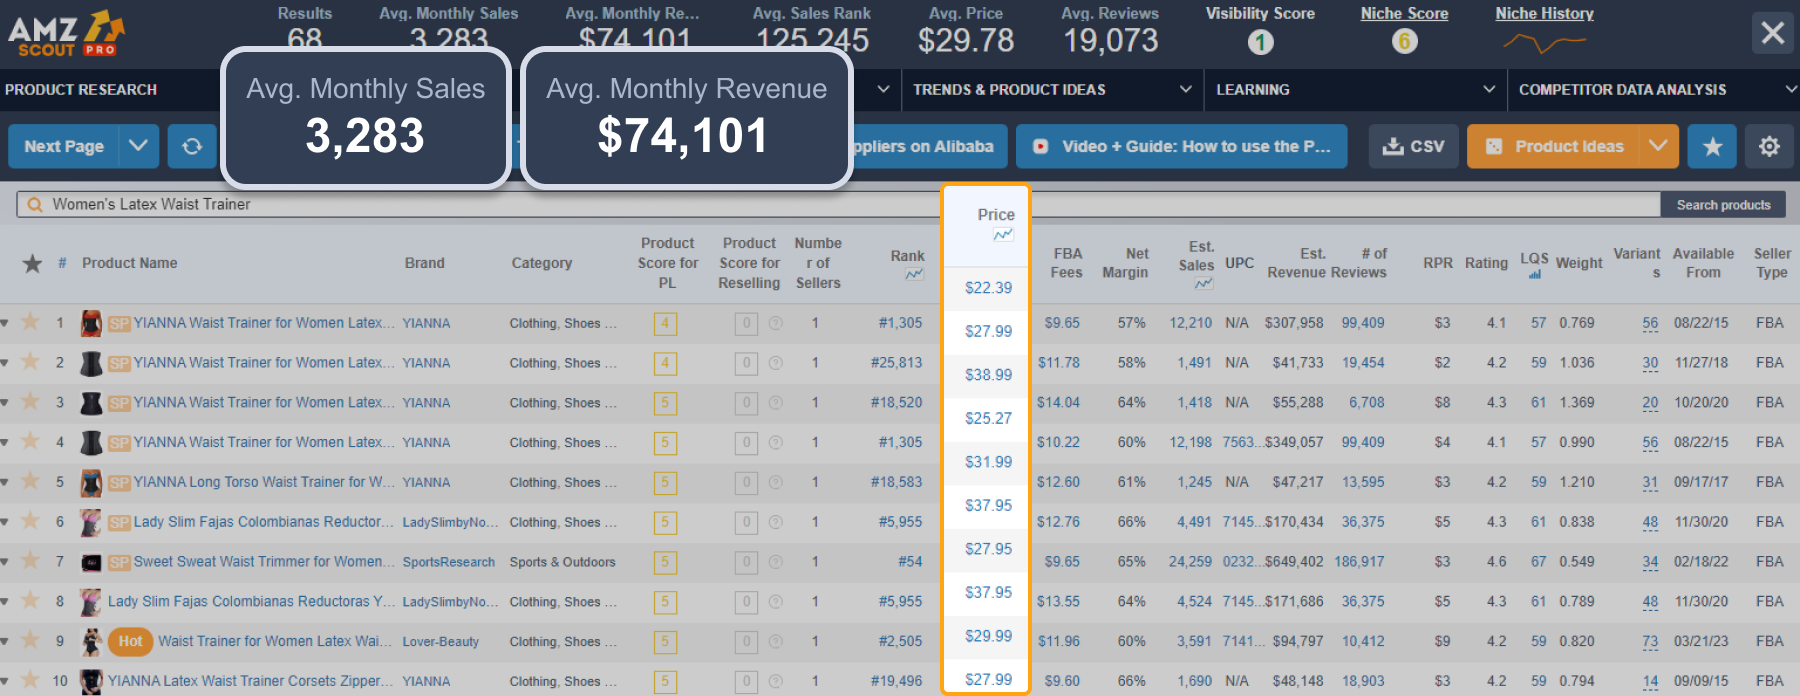1800x696 pixels.
Task: Open the dropdown arrow beside Next Page
Action: coord(139,146)
